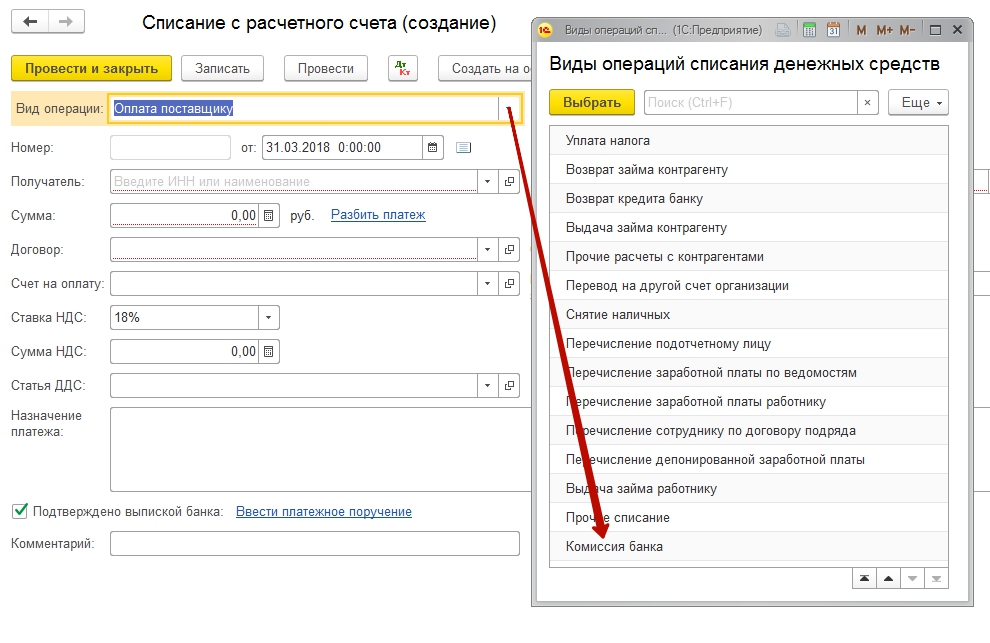Click the Комментарий input field
The height and width of the screenshot is (643, 990).
[x=315, y=544]
